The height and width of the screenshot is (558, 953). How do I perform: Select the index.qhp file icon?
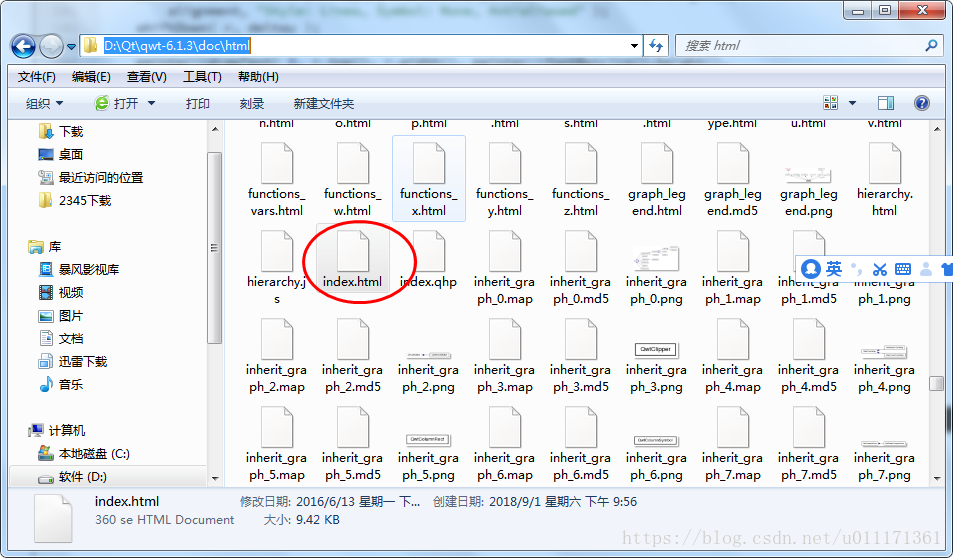tap(428, 251)
